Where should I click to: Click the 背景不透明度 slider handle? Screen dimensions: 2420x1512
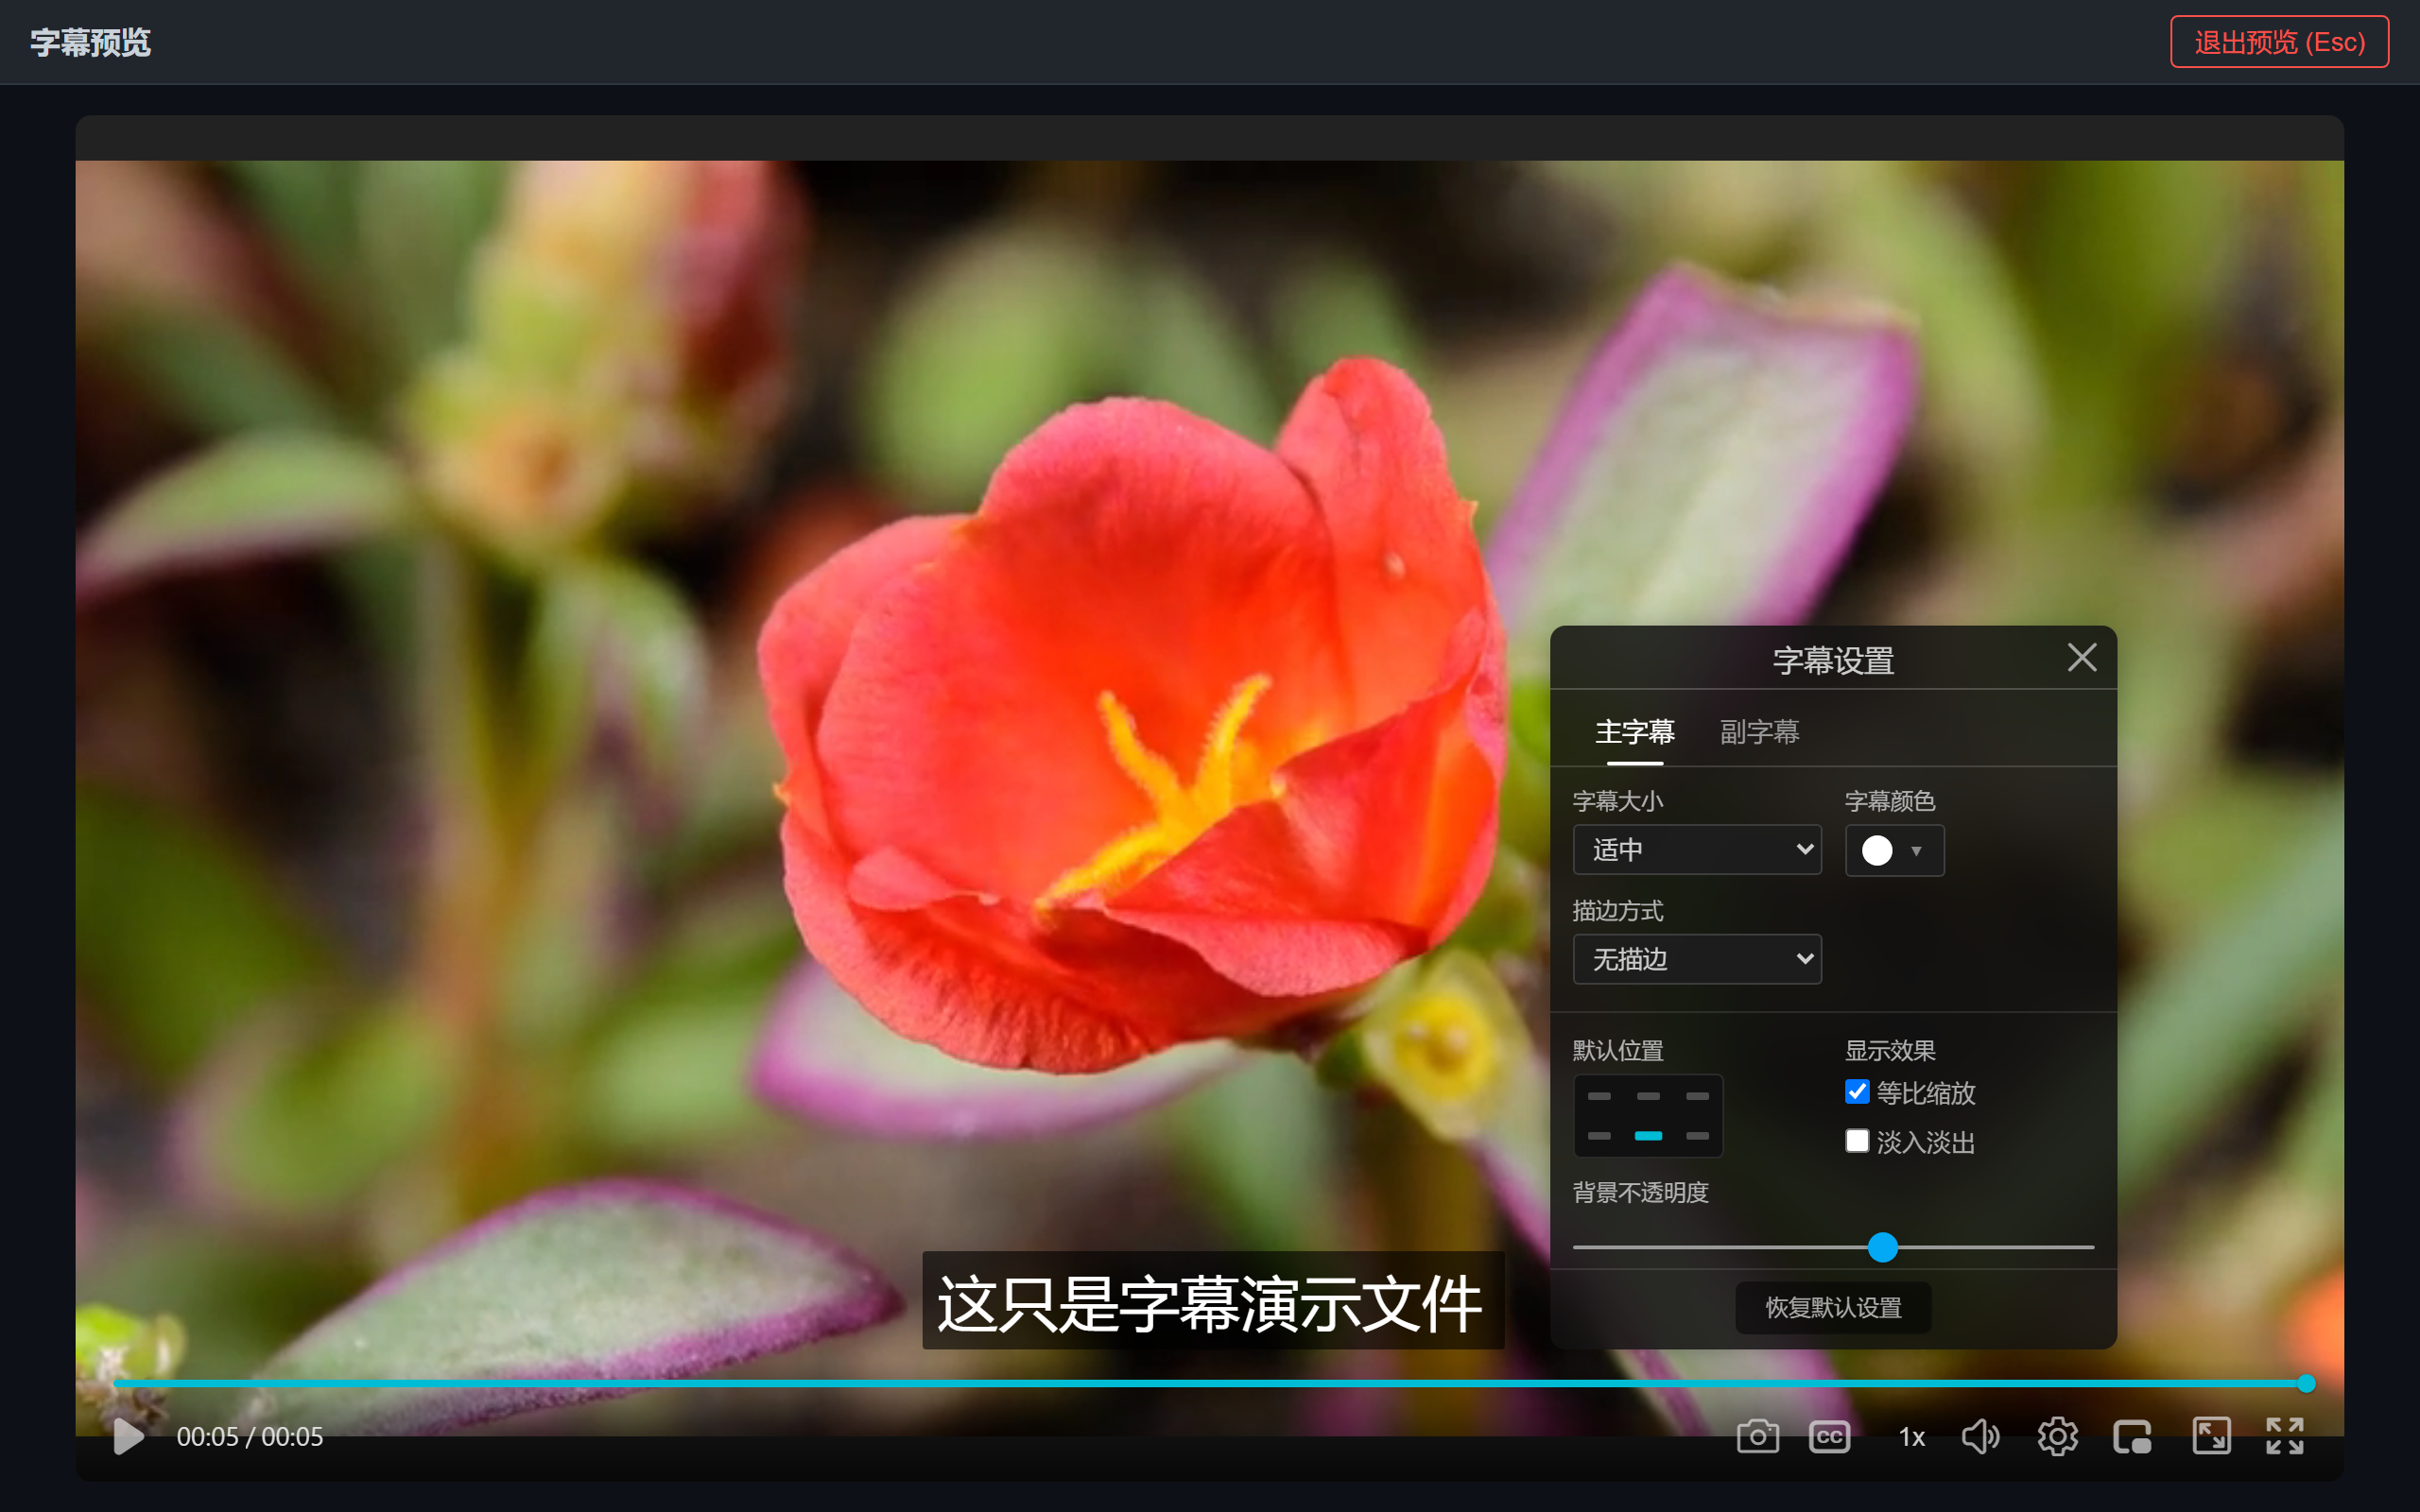[x=1883, y=1247]
